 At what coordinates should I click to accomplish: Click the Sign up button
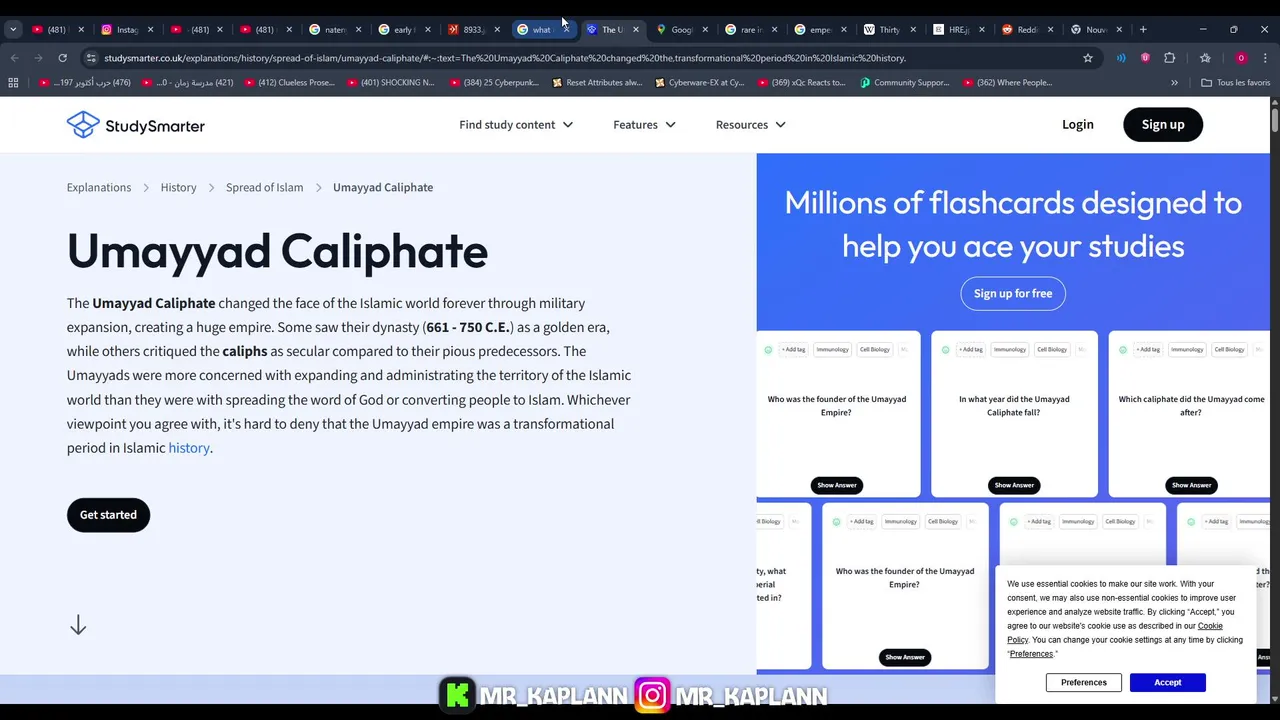[x=1163, y=125]
